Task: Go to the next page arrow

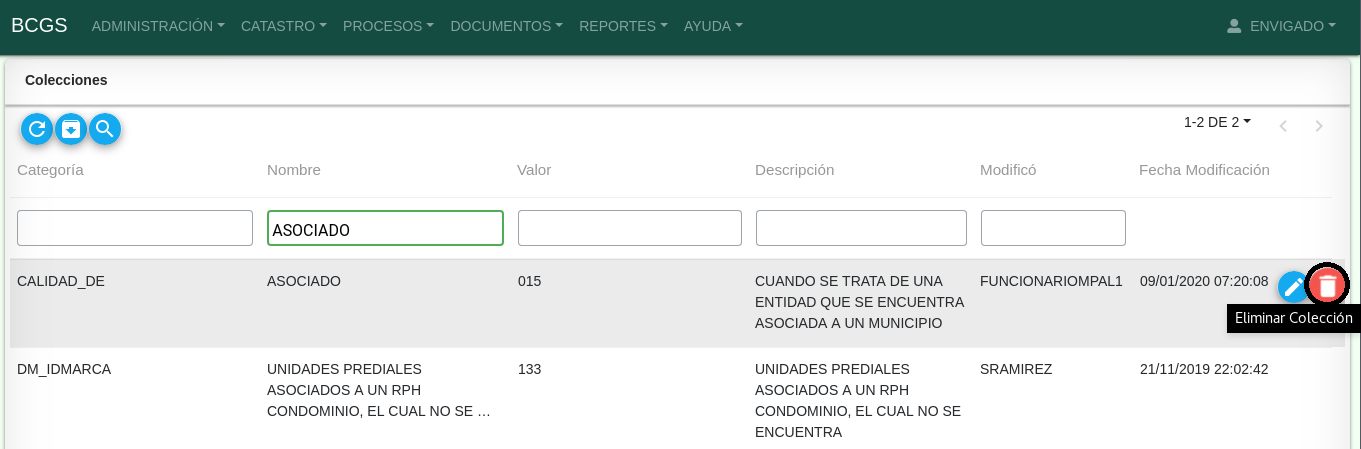Action: coord(1319,126)
